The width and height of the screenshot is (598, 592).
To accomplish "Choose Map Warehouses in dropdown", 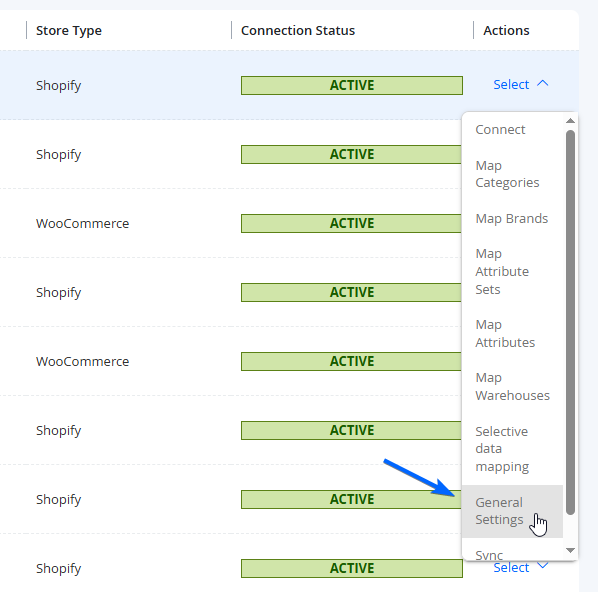I will (512, 386).
